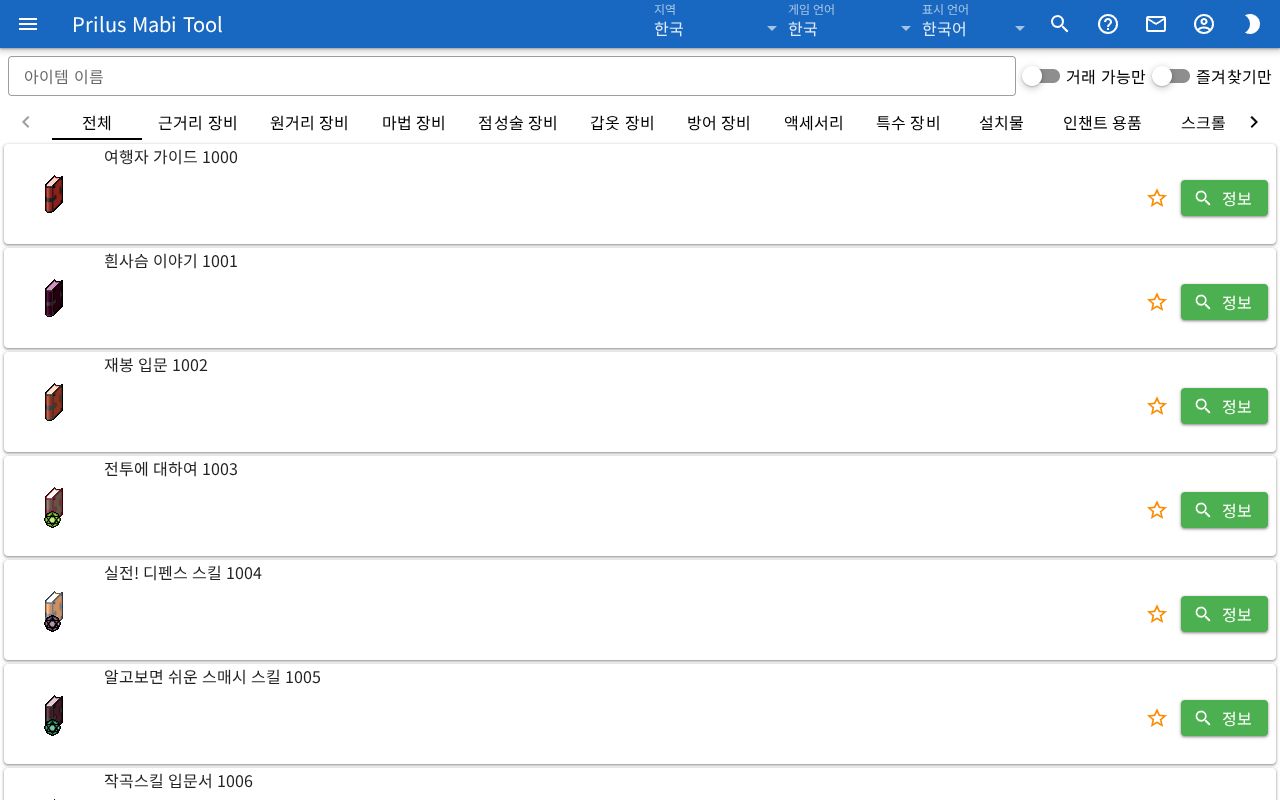Switch to the 인챈트 용품 tab
This screenshot has width=1280, height=800.
[x=1102, y=123]
